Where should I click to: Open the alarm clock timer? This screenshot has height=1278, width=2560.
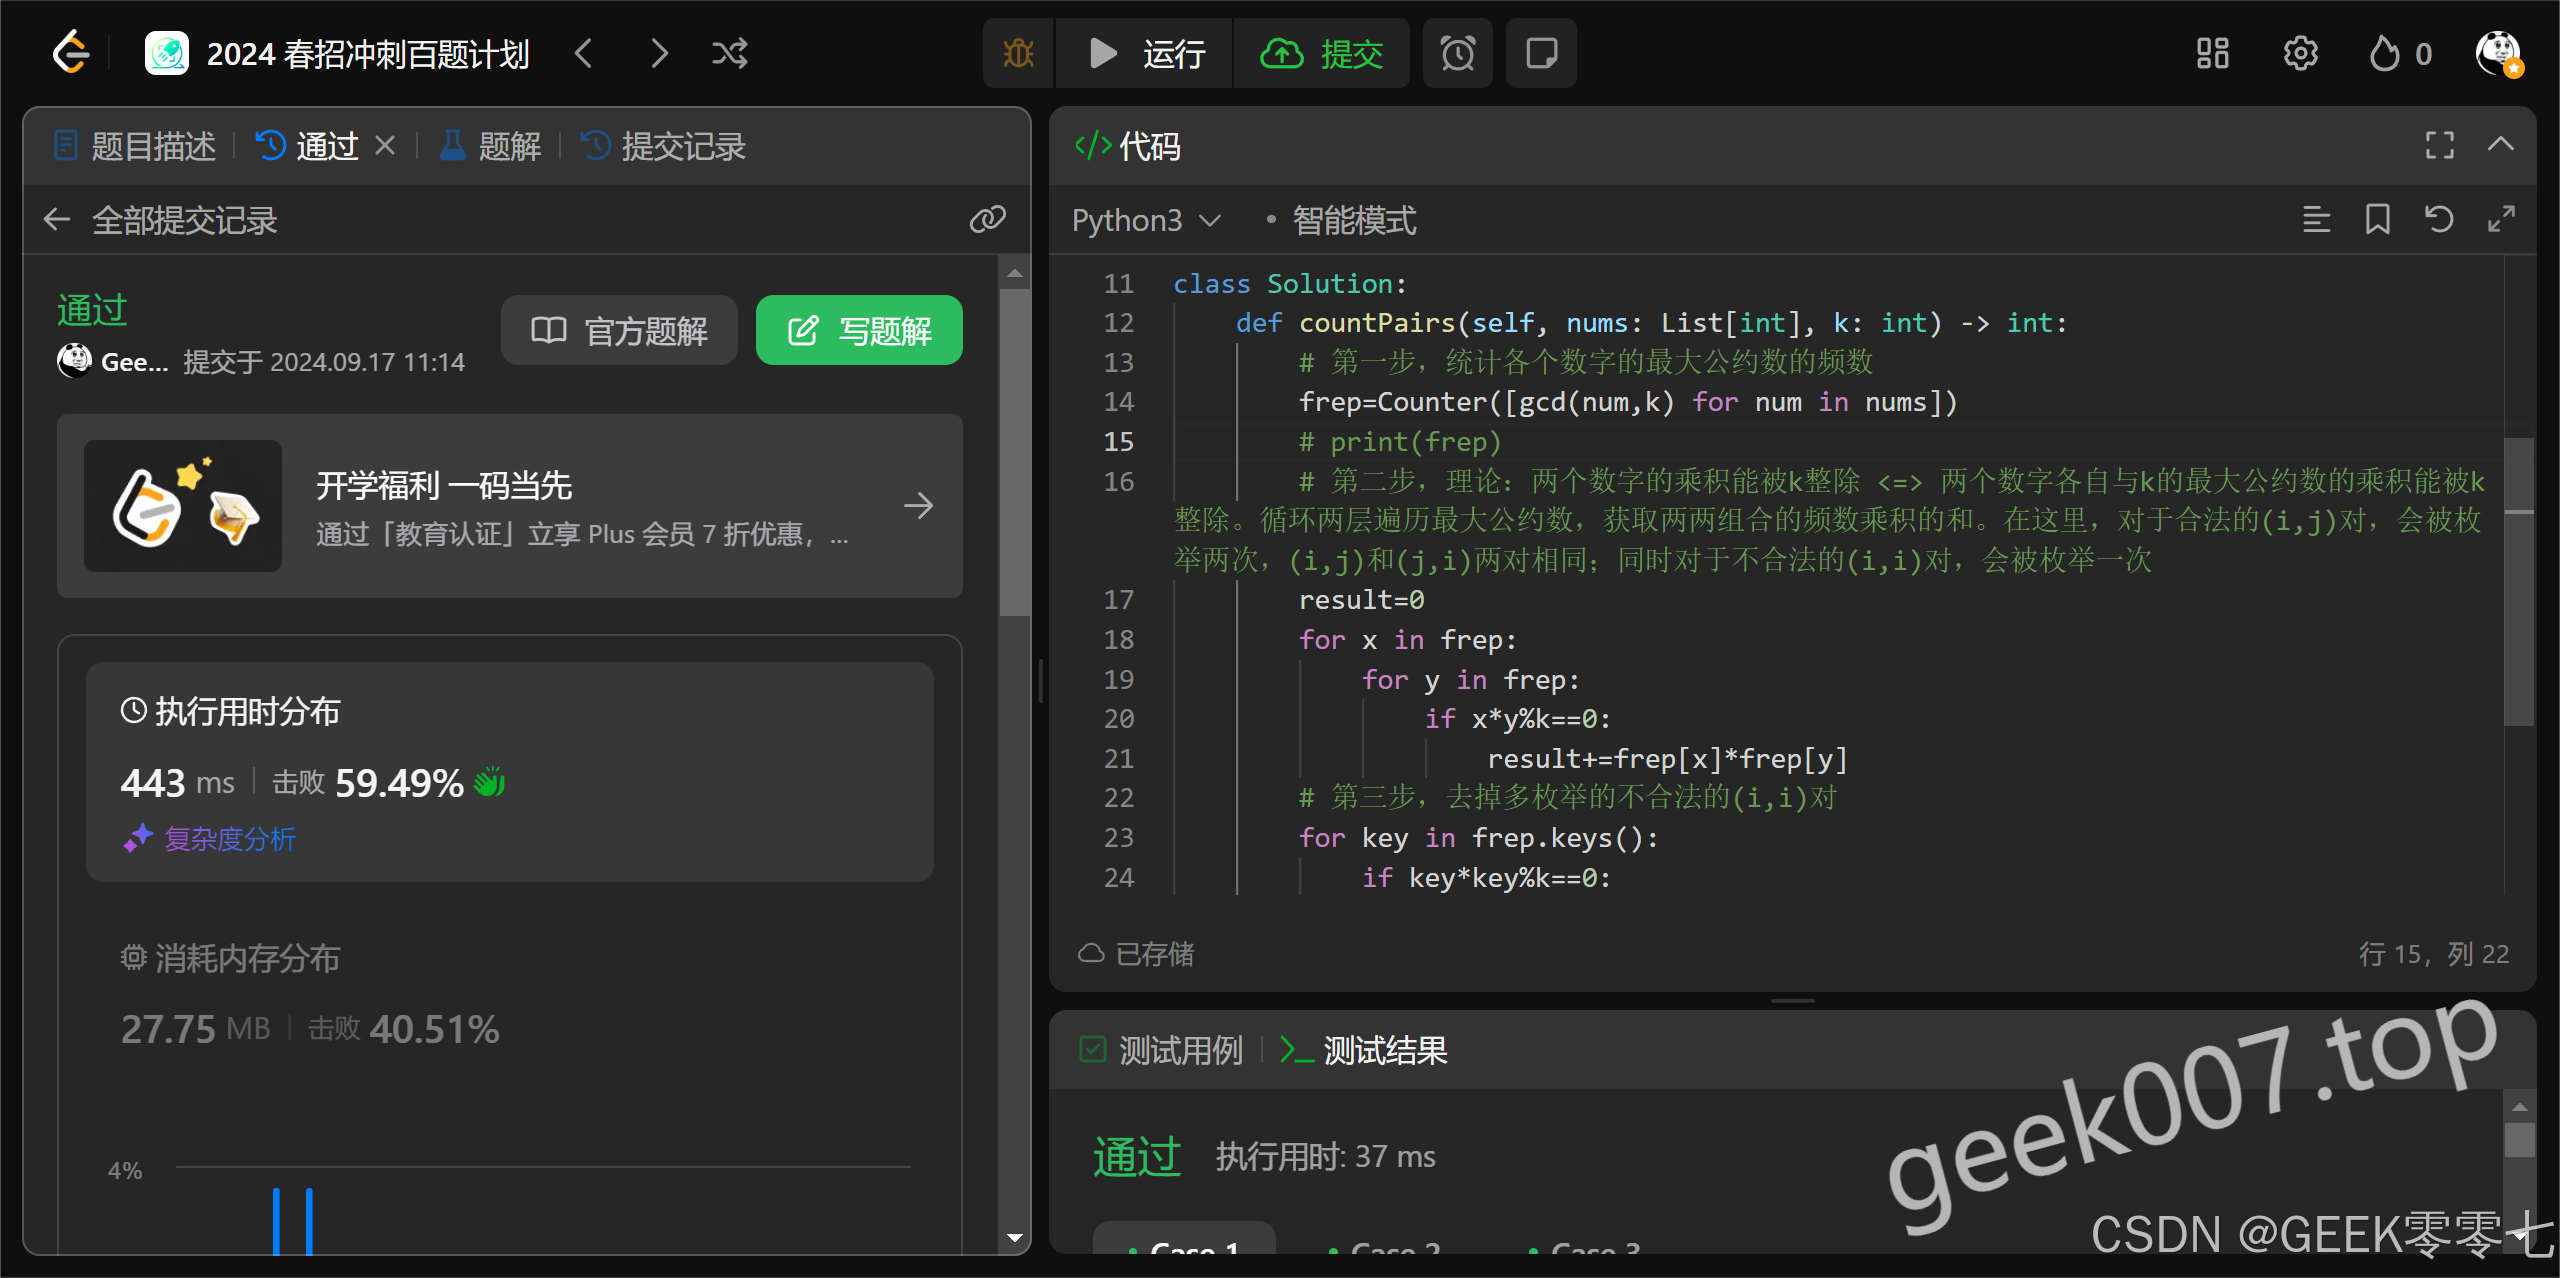1457,53
